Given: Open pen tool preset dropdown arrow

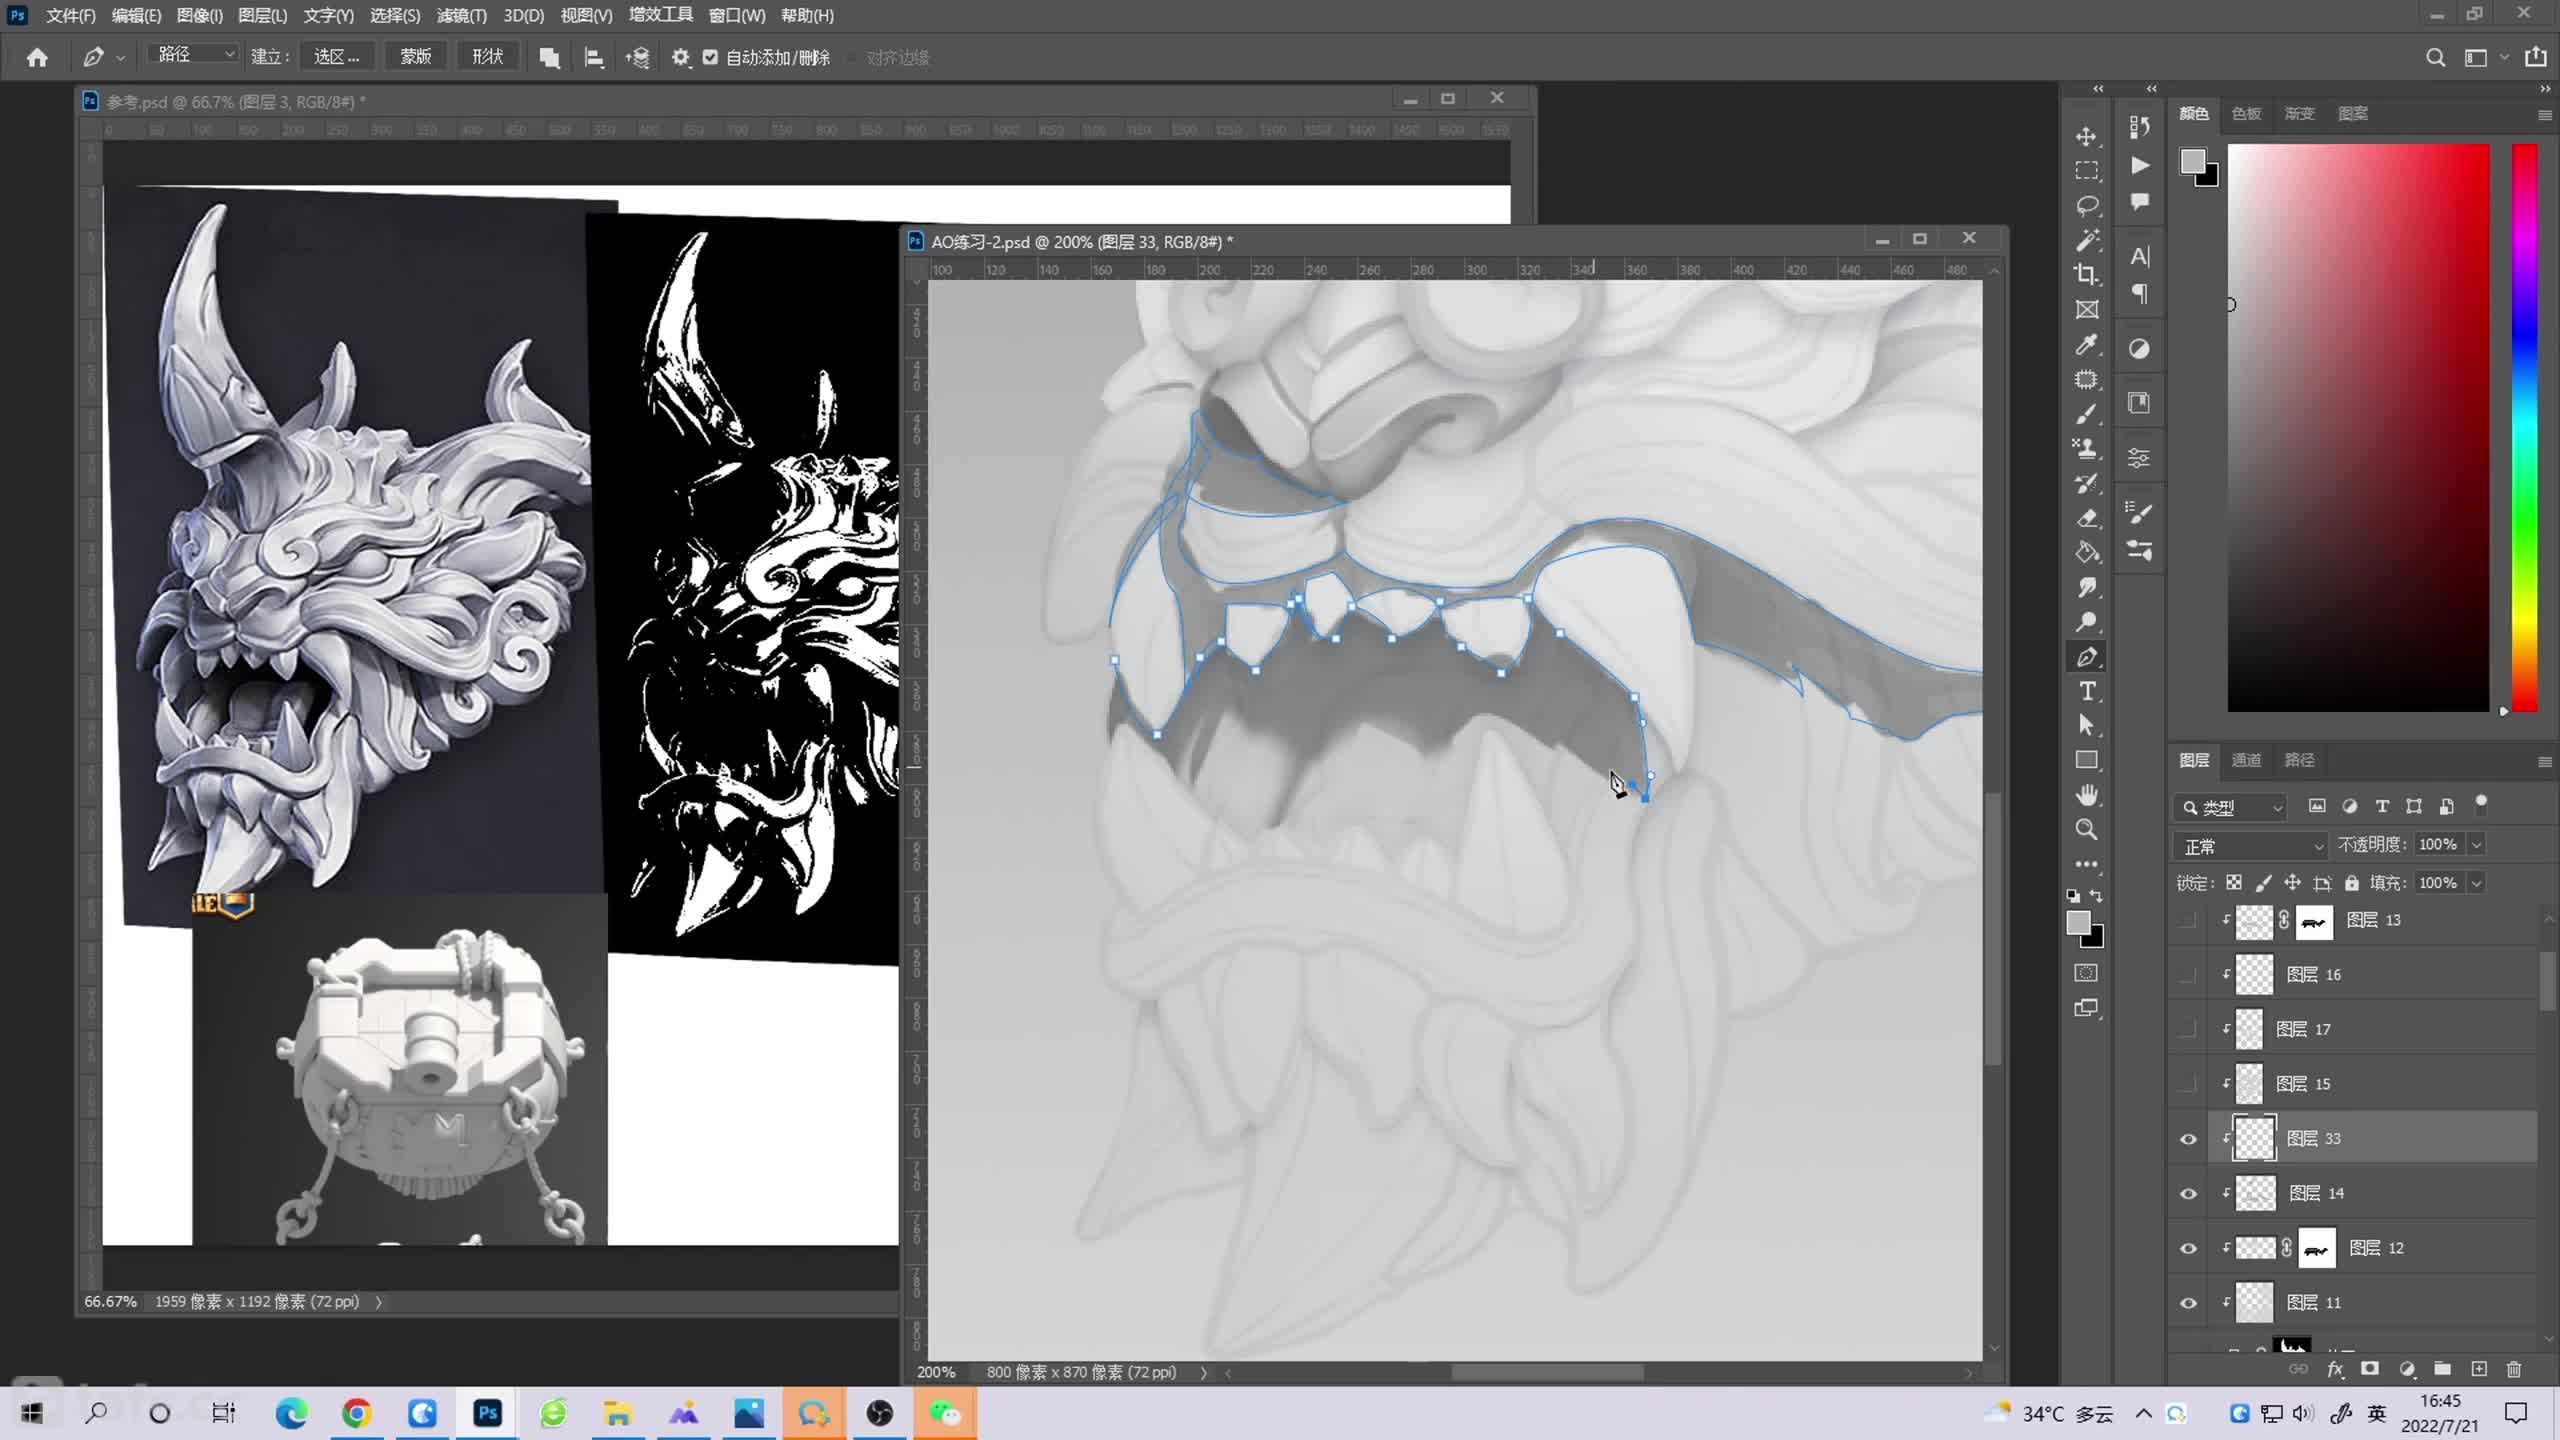Looking at the screenshot, I should (120, 58).
